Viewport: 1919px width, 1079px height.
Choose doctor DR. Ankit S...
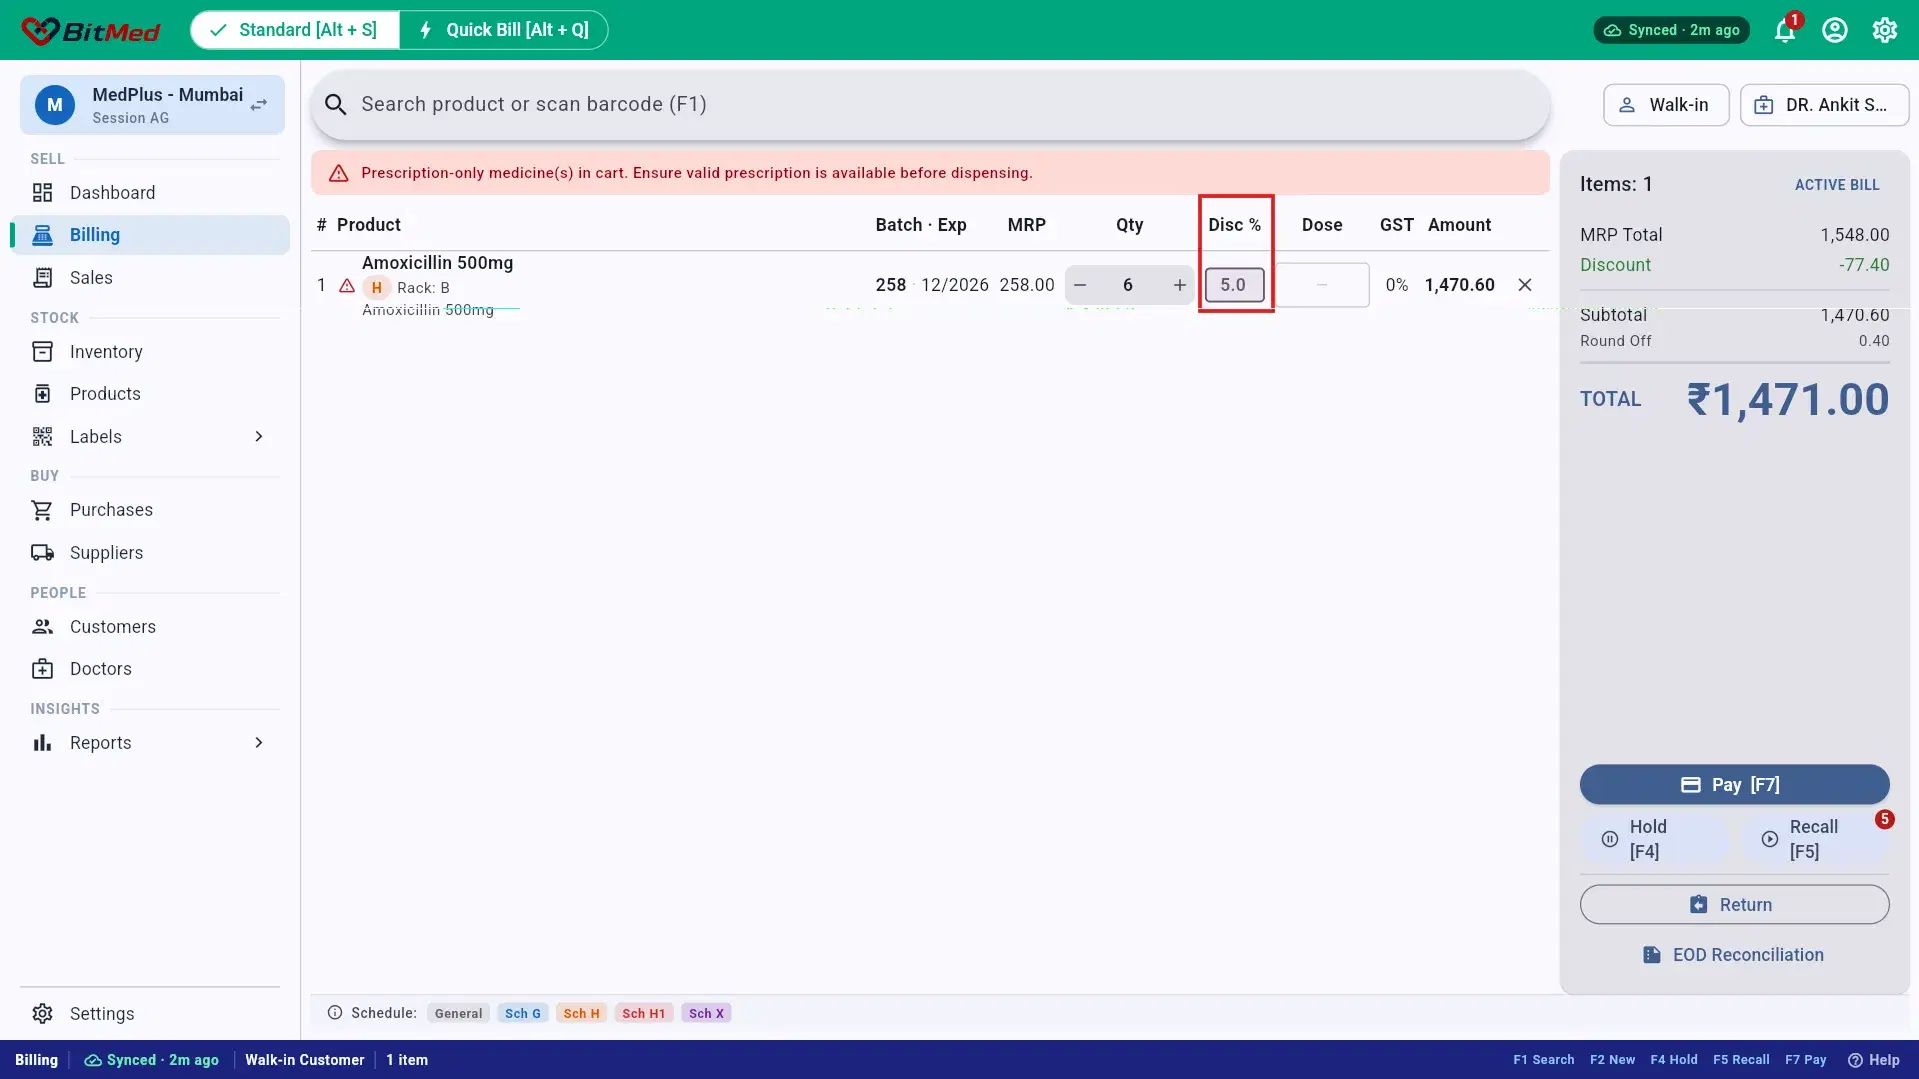tap(1824, 105)
